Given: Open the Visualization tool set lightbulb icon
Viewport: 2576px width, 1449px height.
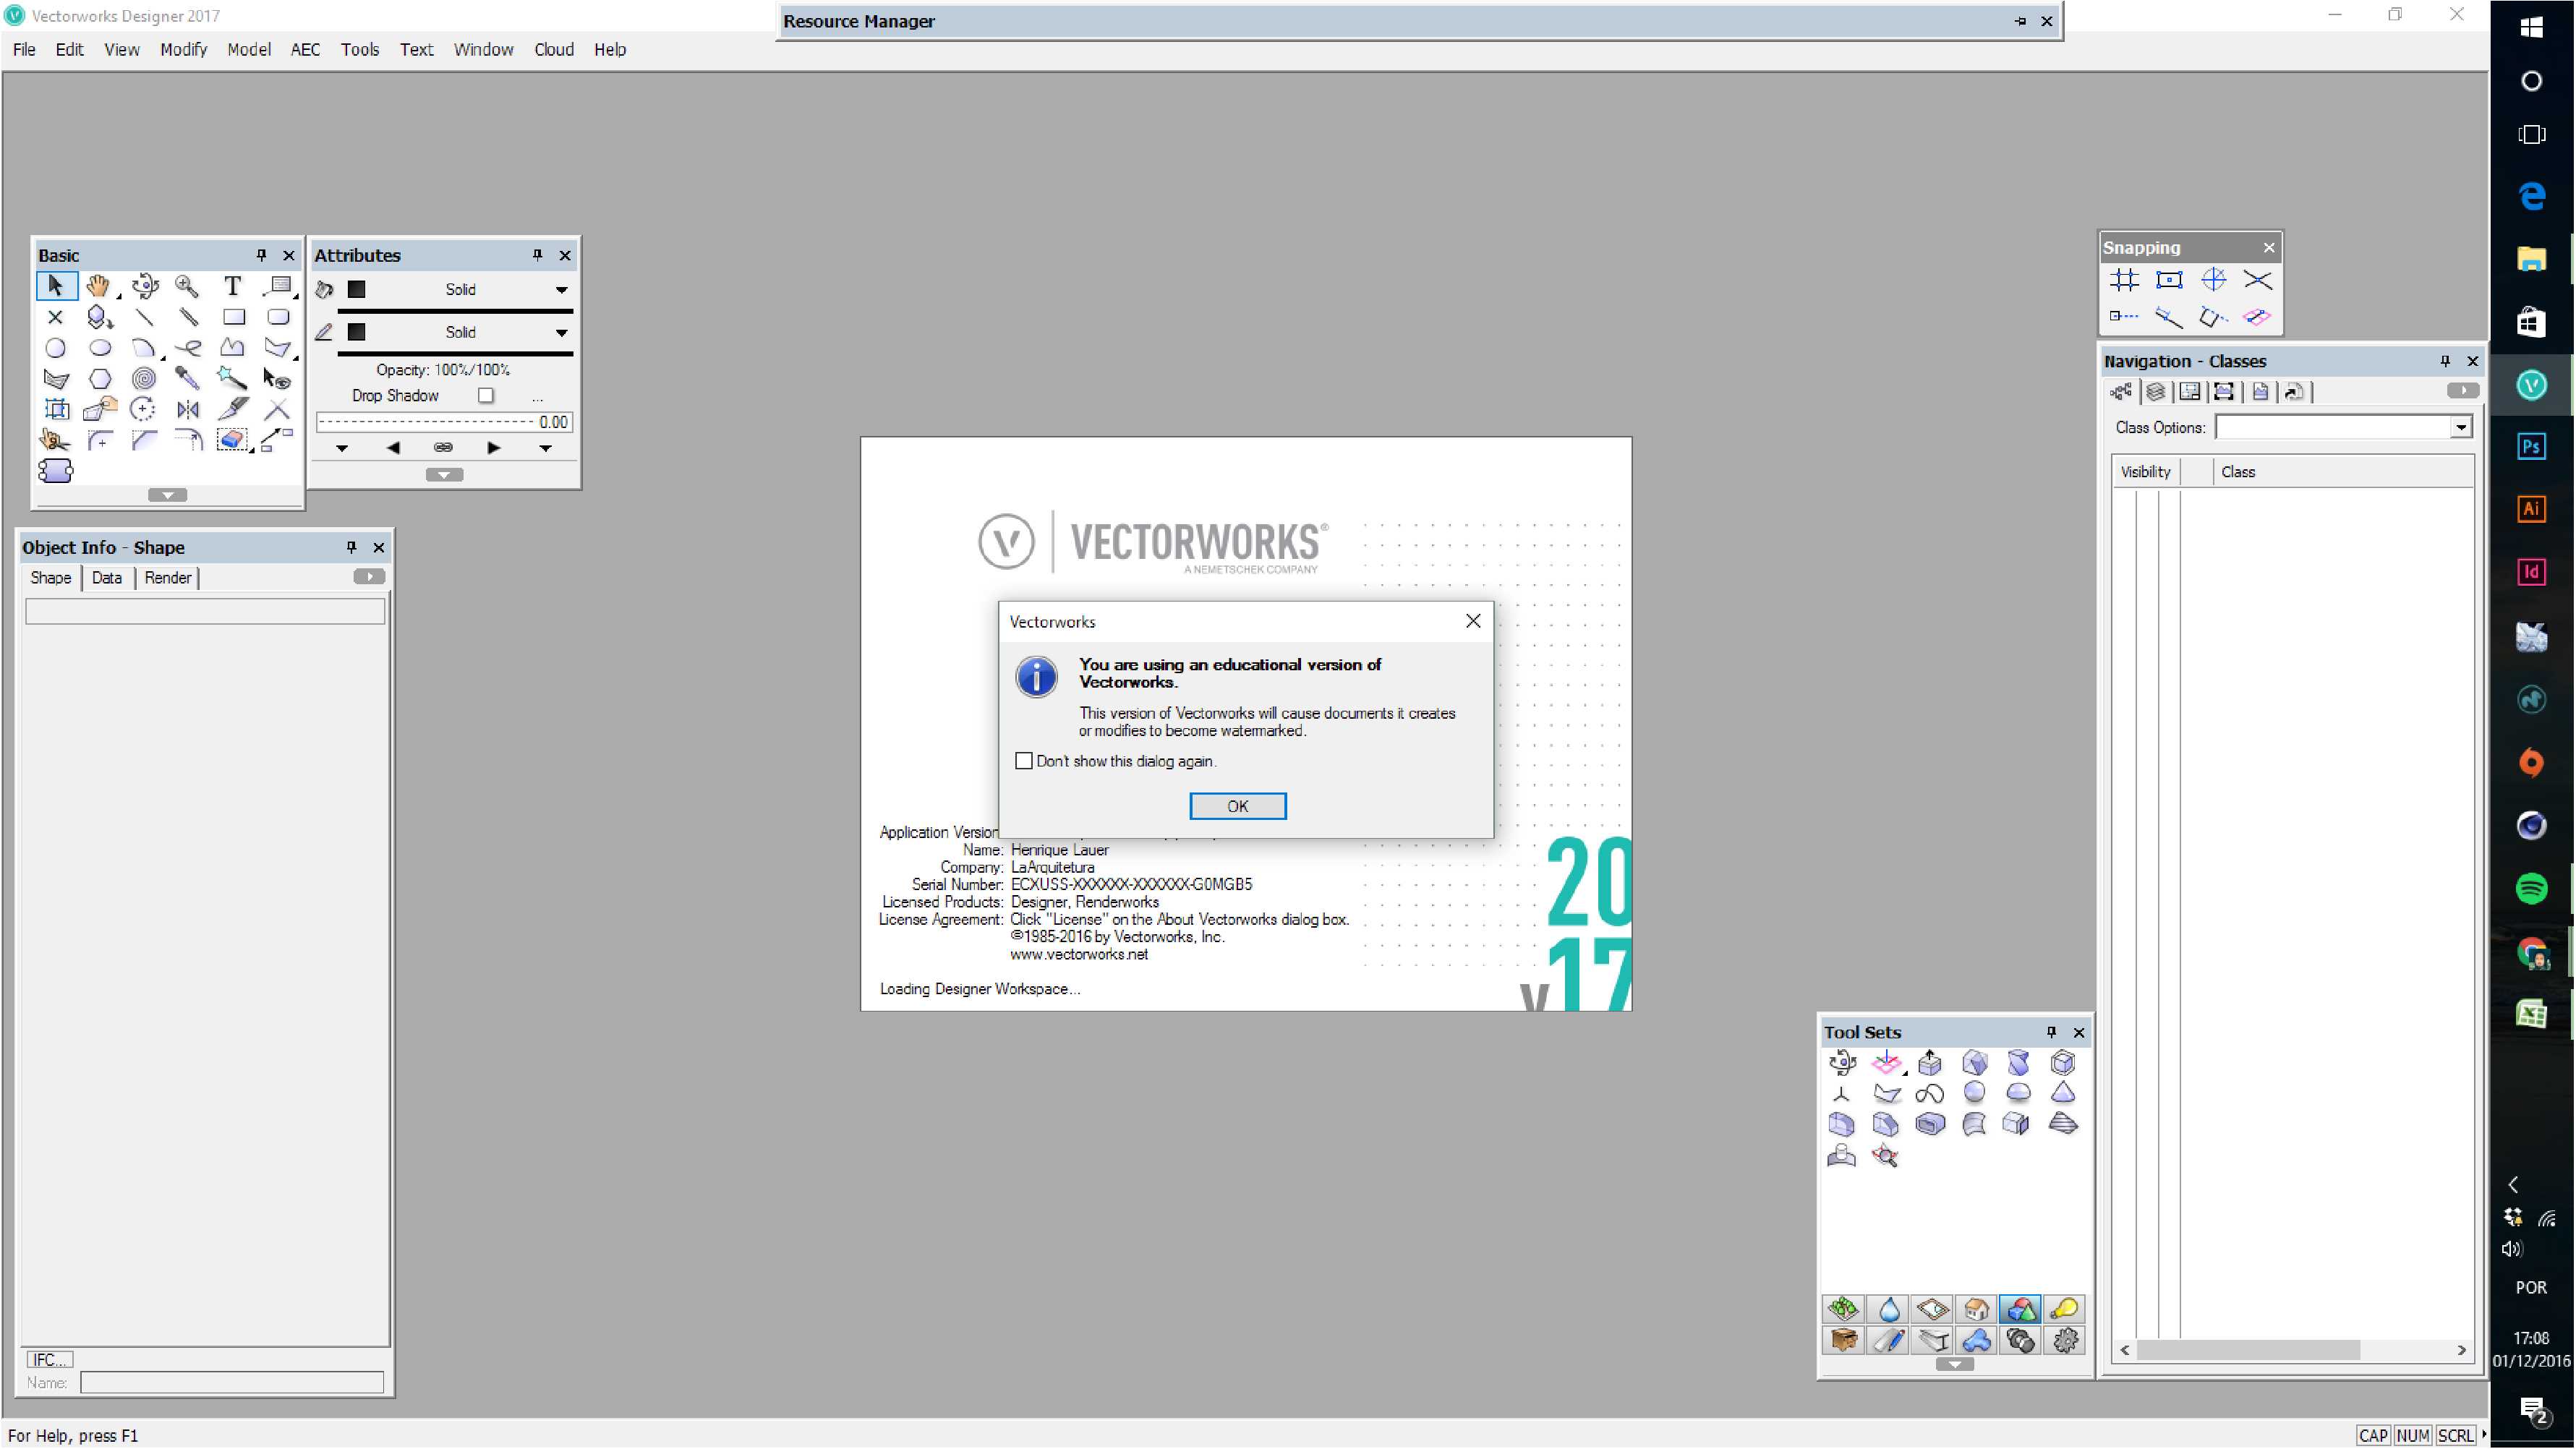Looking at the screenshot, I should 2065,1308.
